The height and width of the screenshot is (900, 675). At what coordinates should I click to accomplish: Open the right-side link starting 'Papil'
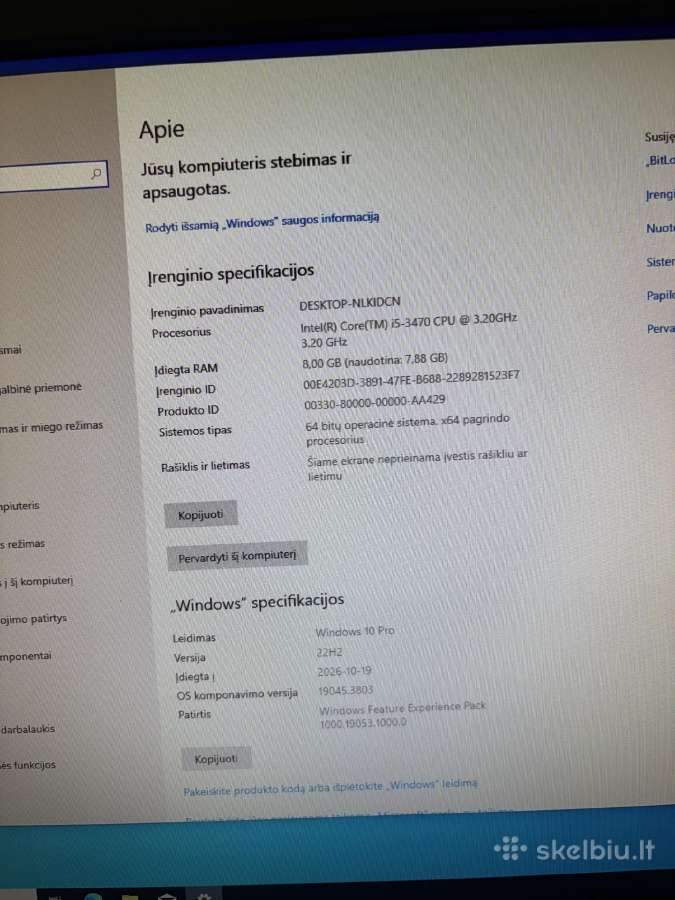click(x=661, y=296)
